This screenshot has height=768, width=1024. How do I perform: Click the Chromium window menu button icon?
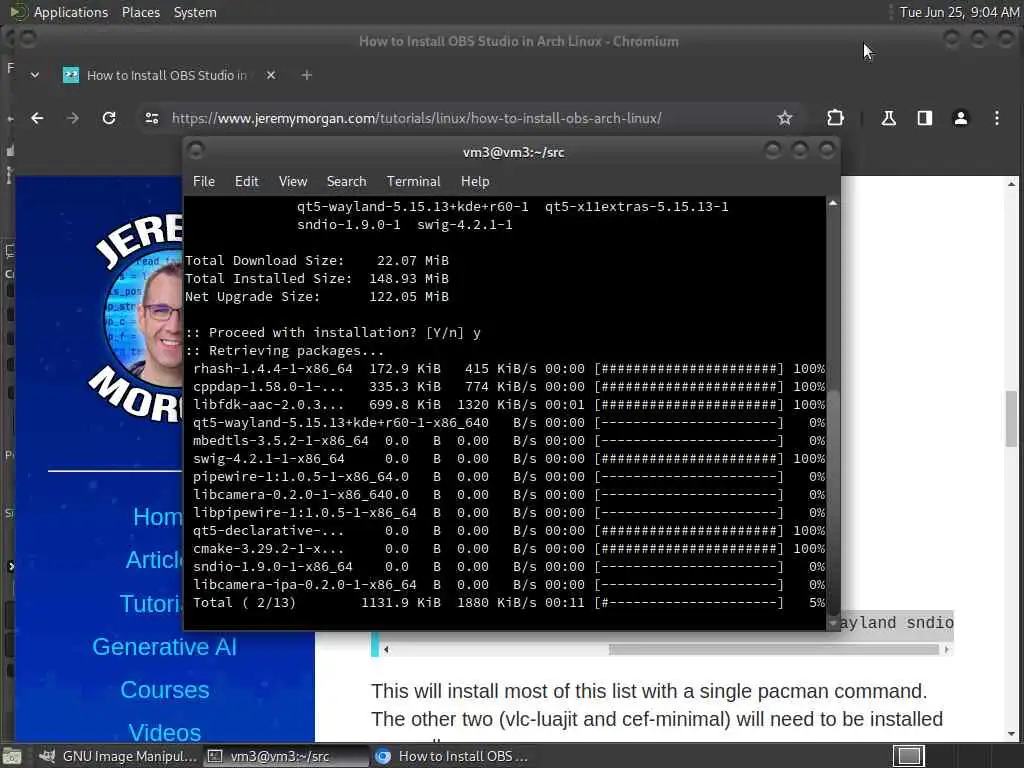[27, 39]
